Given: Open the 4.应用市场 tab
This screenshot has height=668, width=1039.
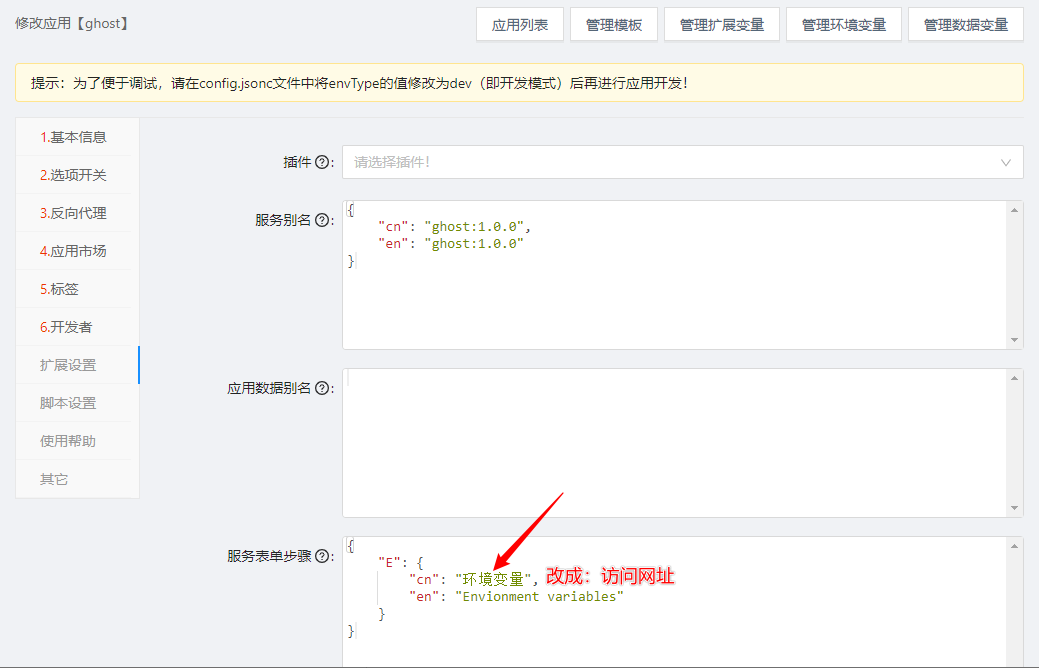Looking at the screenshot, I should (x=73, y=251).
